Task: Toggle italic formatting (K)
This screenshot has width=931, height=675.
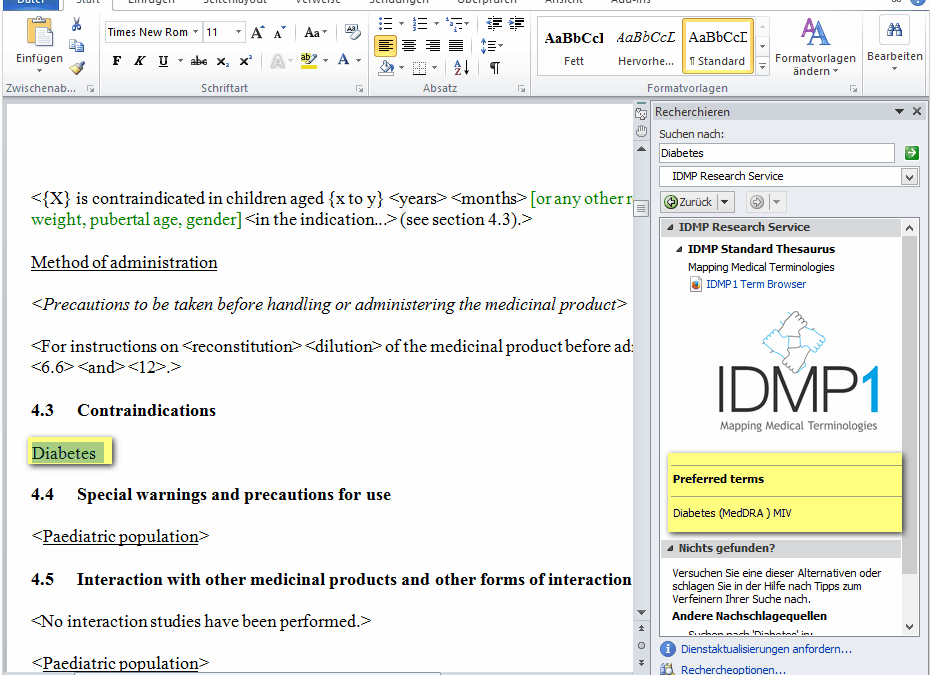Action: (x=139, y=61)
